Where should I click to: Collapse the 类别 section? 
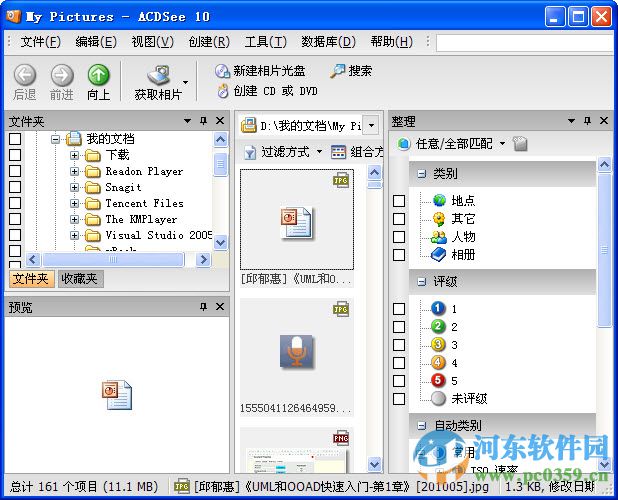click(x=422, y=174)
